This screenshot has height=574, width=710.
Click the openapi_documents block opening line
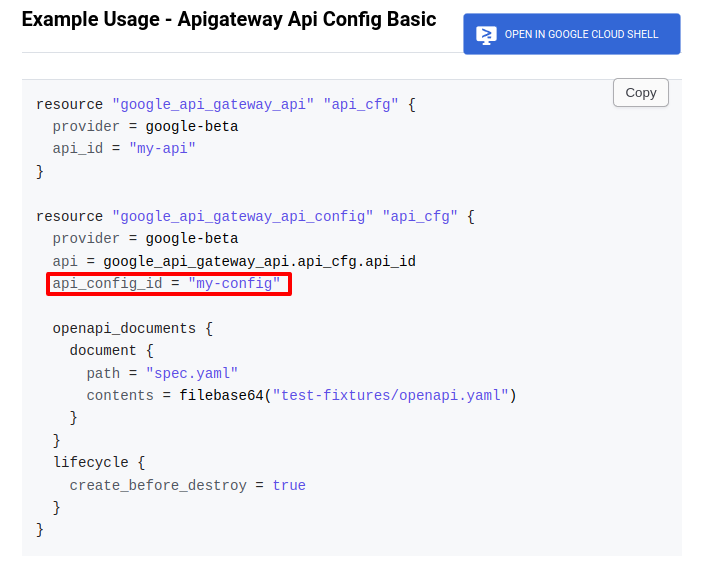pyautogui.click(x=133, y=329)
